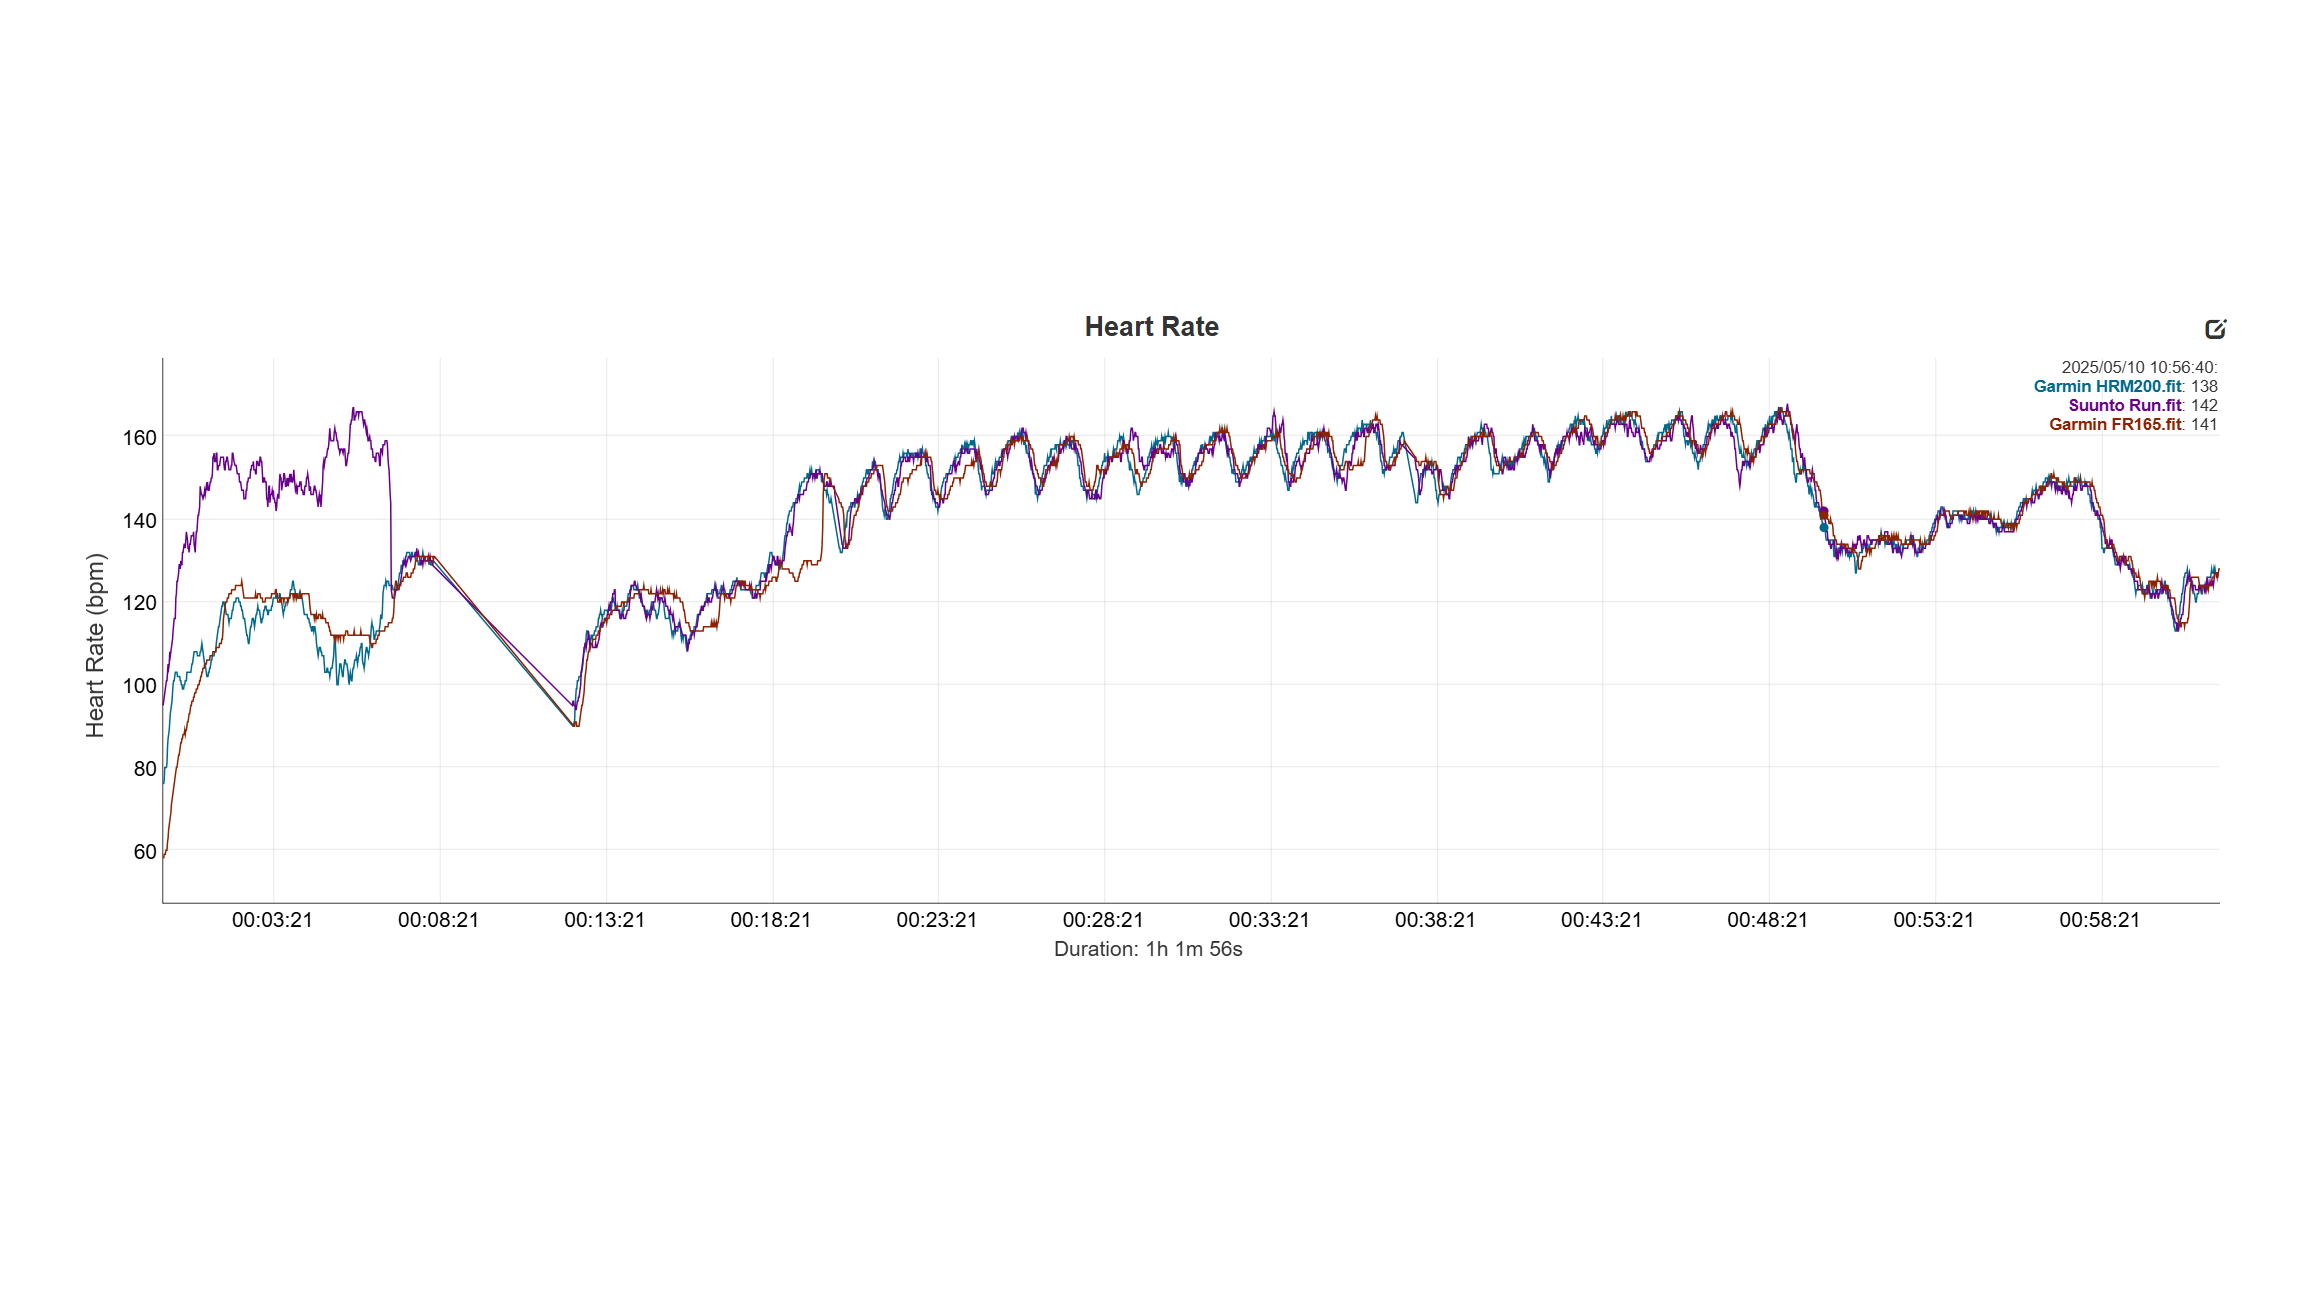The width and height of the screenshot is (2300, 1294).
Task: Click the 142 value beside Suunto Run.fit
Action: tap(2204, 405)
